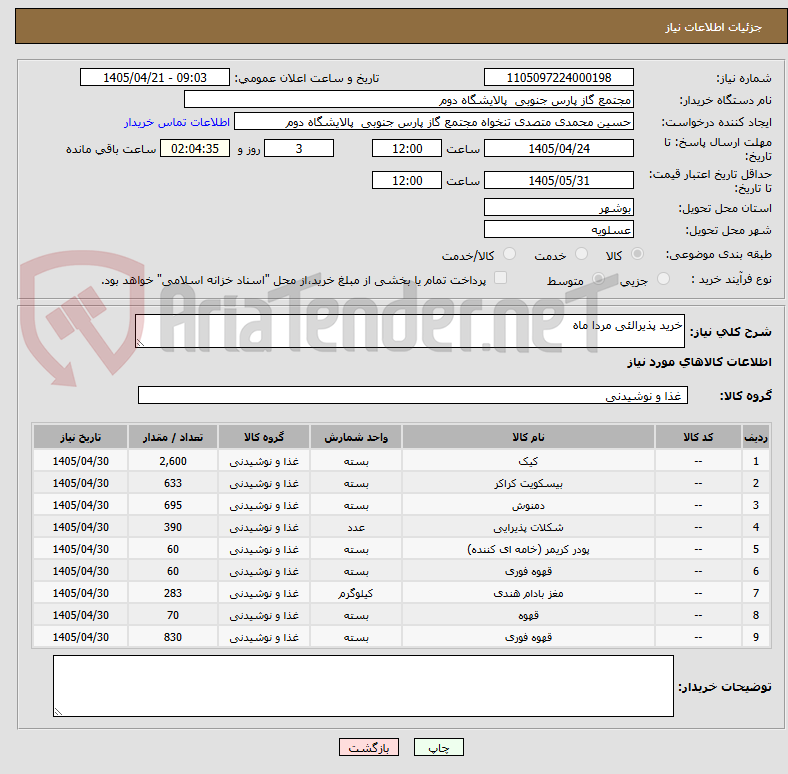Click the جزئیات اطلاعات نیاز page header
Viewport: 788px width, 774px height.
coord(714,27)
